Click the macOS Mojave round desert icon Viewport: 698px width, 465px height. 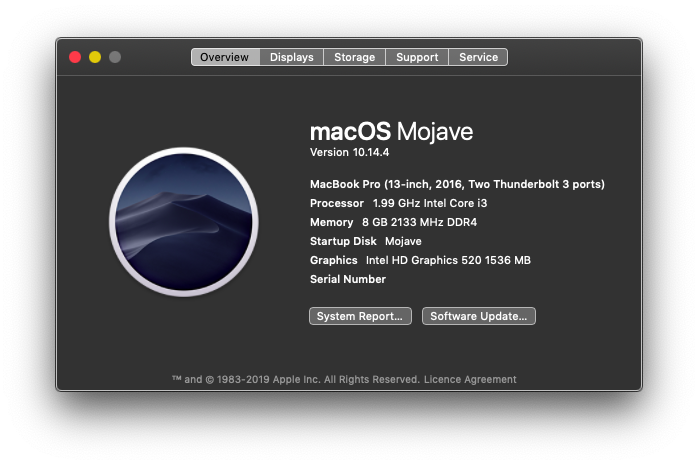point(184,222)
